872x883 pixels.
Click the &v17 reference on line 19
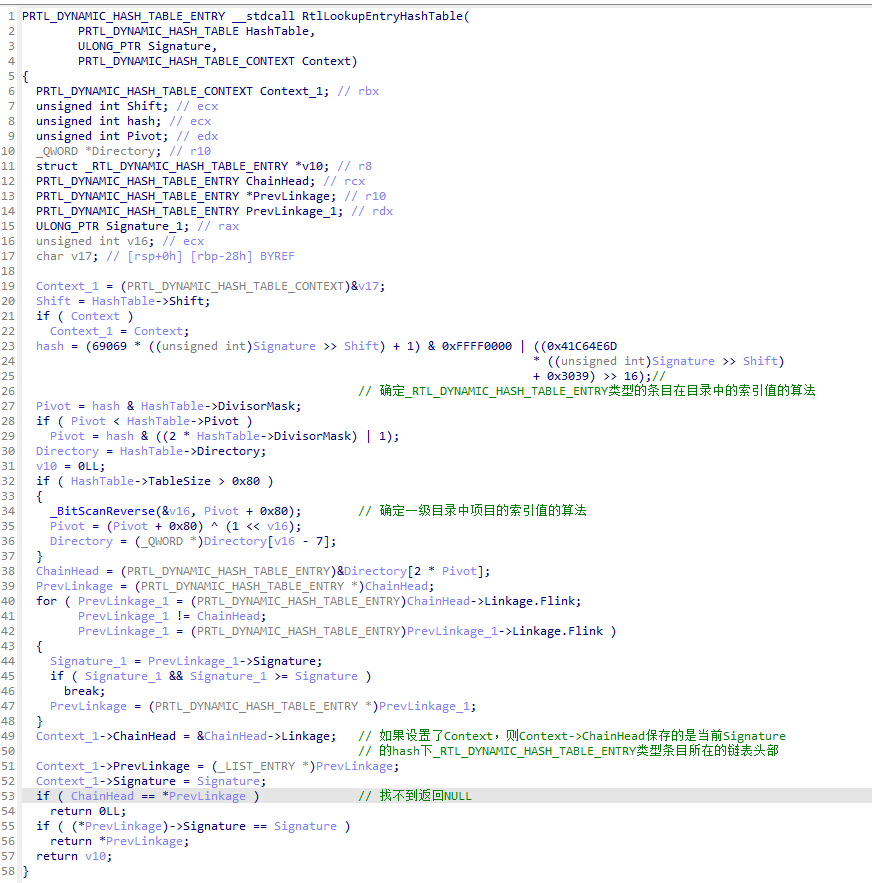tap(364, 286)
